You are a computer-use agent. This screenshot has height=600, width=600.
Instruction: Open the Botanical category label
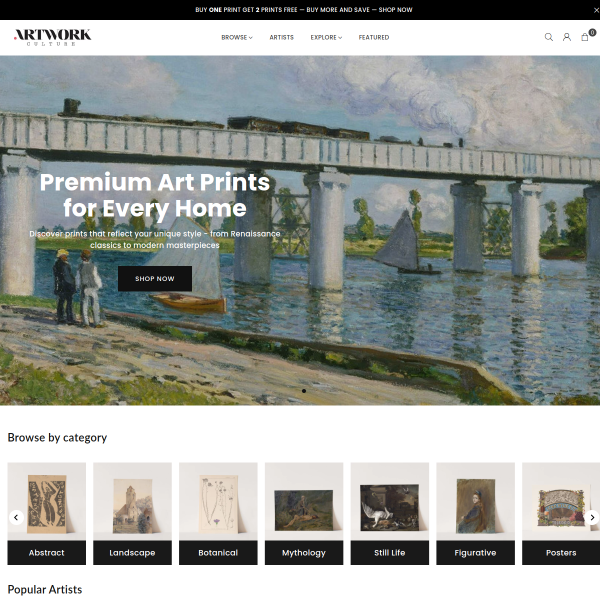(x=218, y=553)
